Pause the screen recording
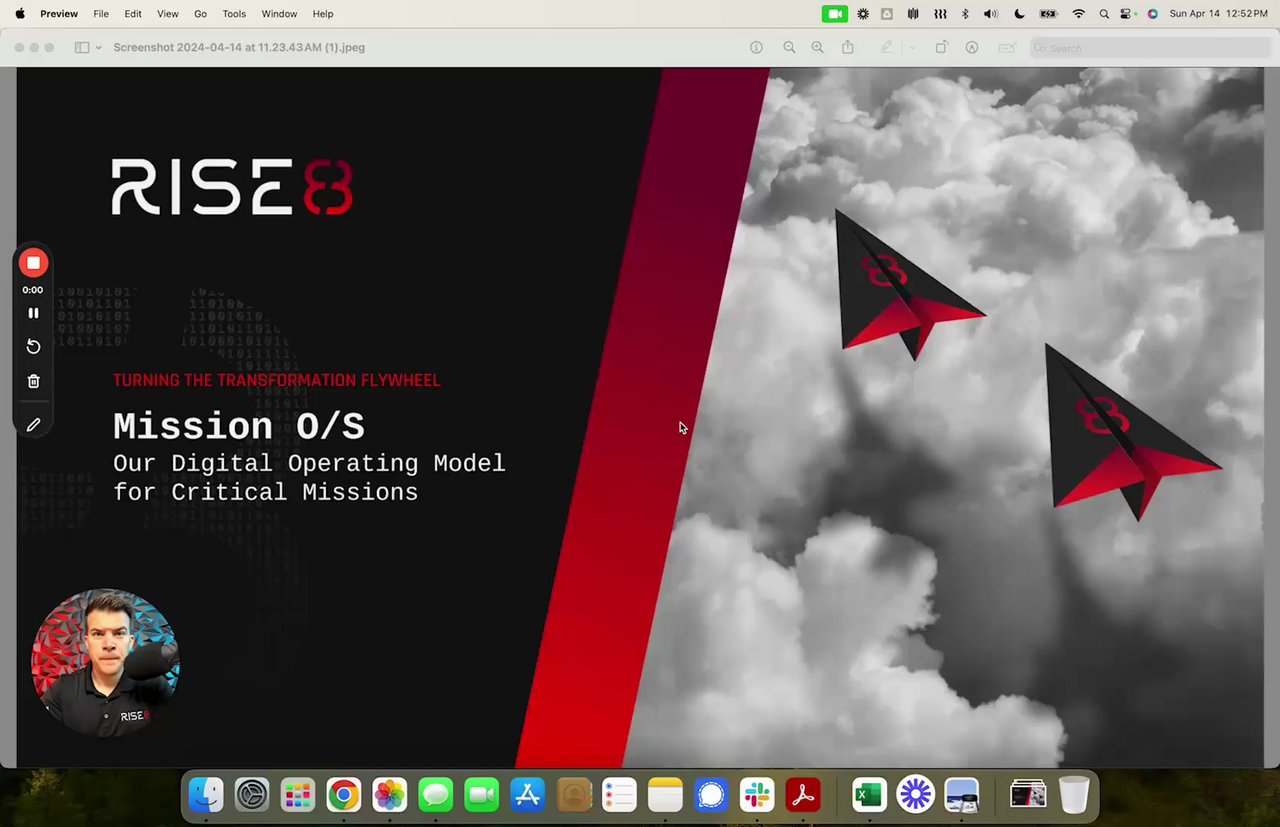The height and width of the screenshot is (827, 1280). point(33,313)
